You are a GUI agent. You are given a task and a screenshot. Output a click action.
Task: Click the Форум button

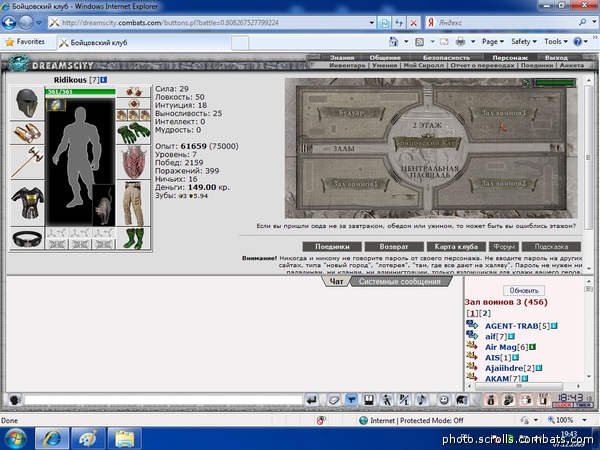(x=504, y=247)
